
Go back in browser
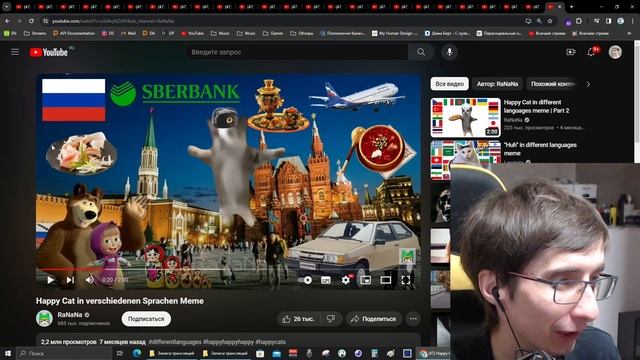pyautogui.click(x=7, y=21)
